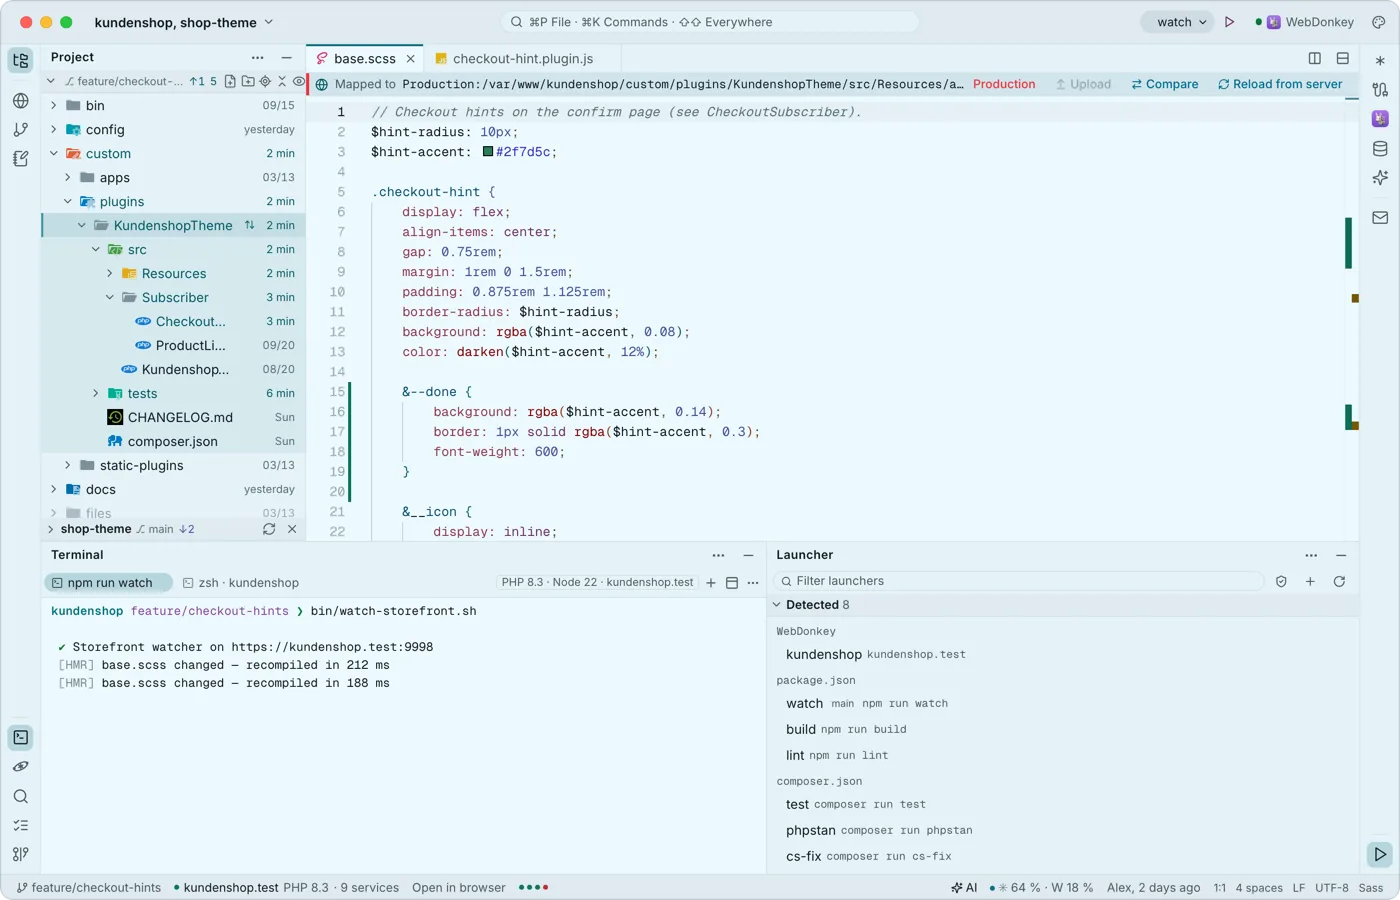This screenshot has height=900, width=1400.
Task: Switch to zsh · kundenshop terminal tab
Action: [x=240, y=583]
